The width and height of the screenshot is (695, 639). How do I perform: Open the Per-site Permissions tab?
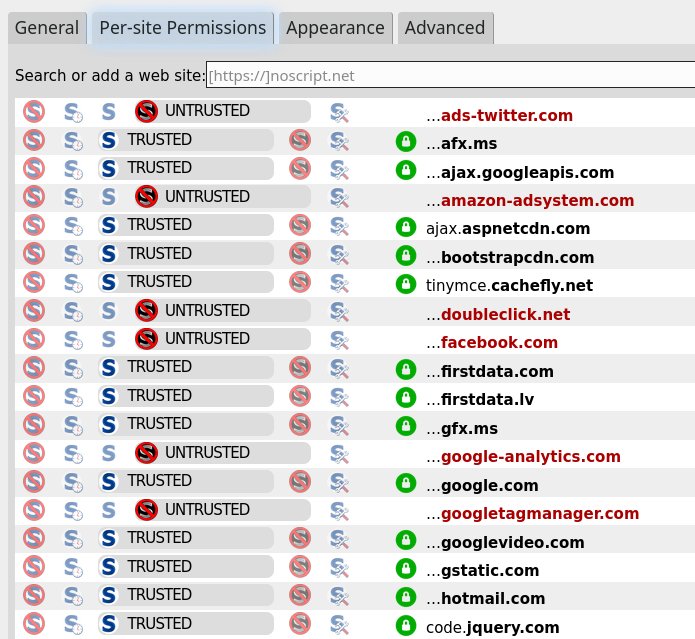tap(183, 28)
